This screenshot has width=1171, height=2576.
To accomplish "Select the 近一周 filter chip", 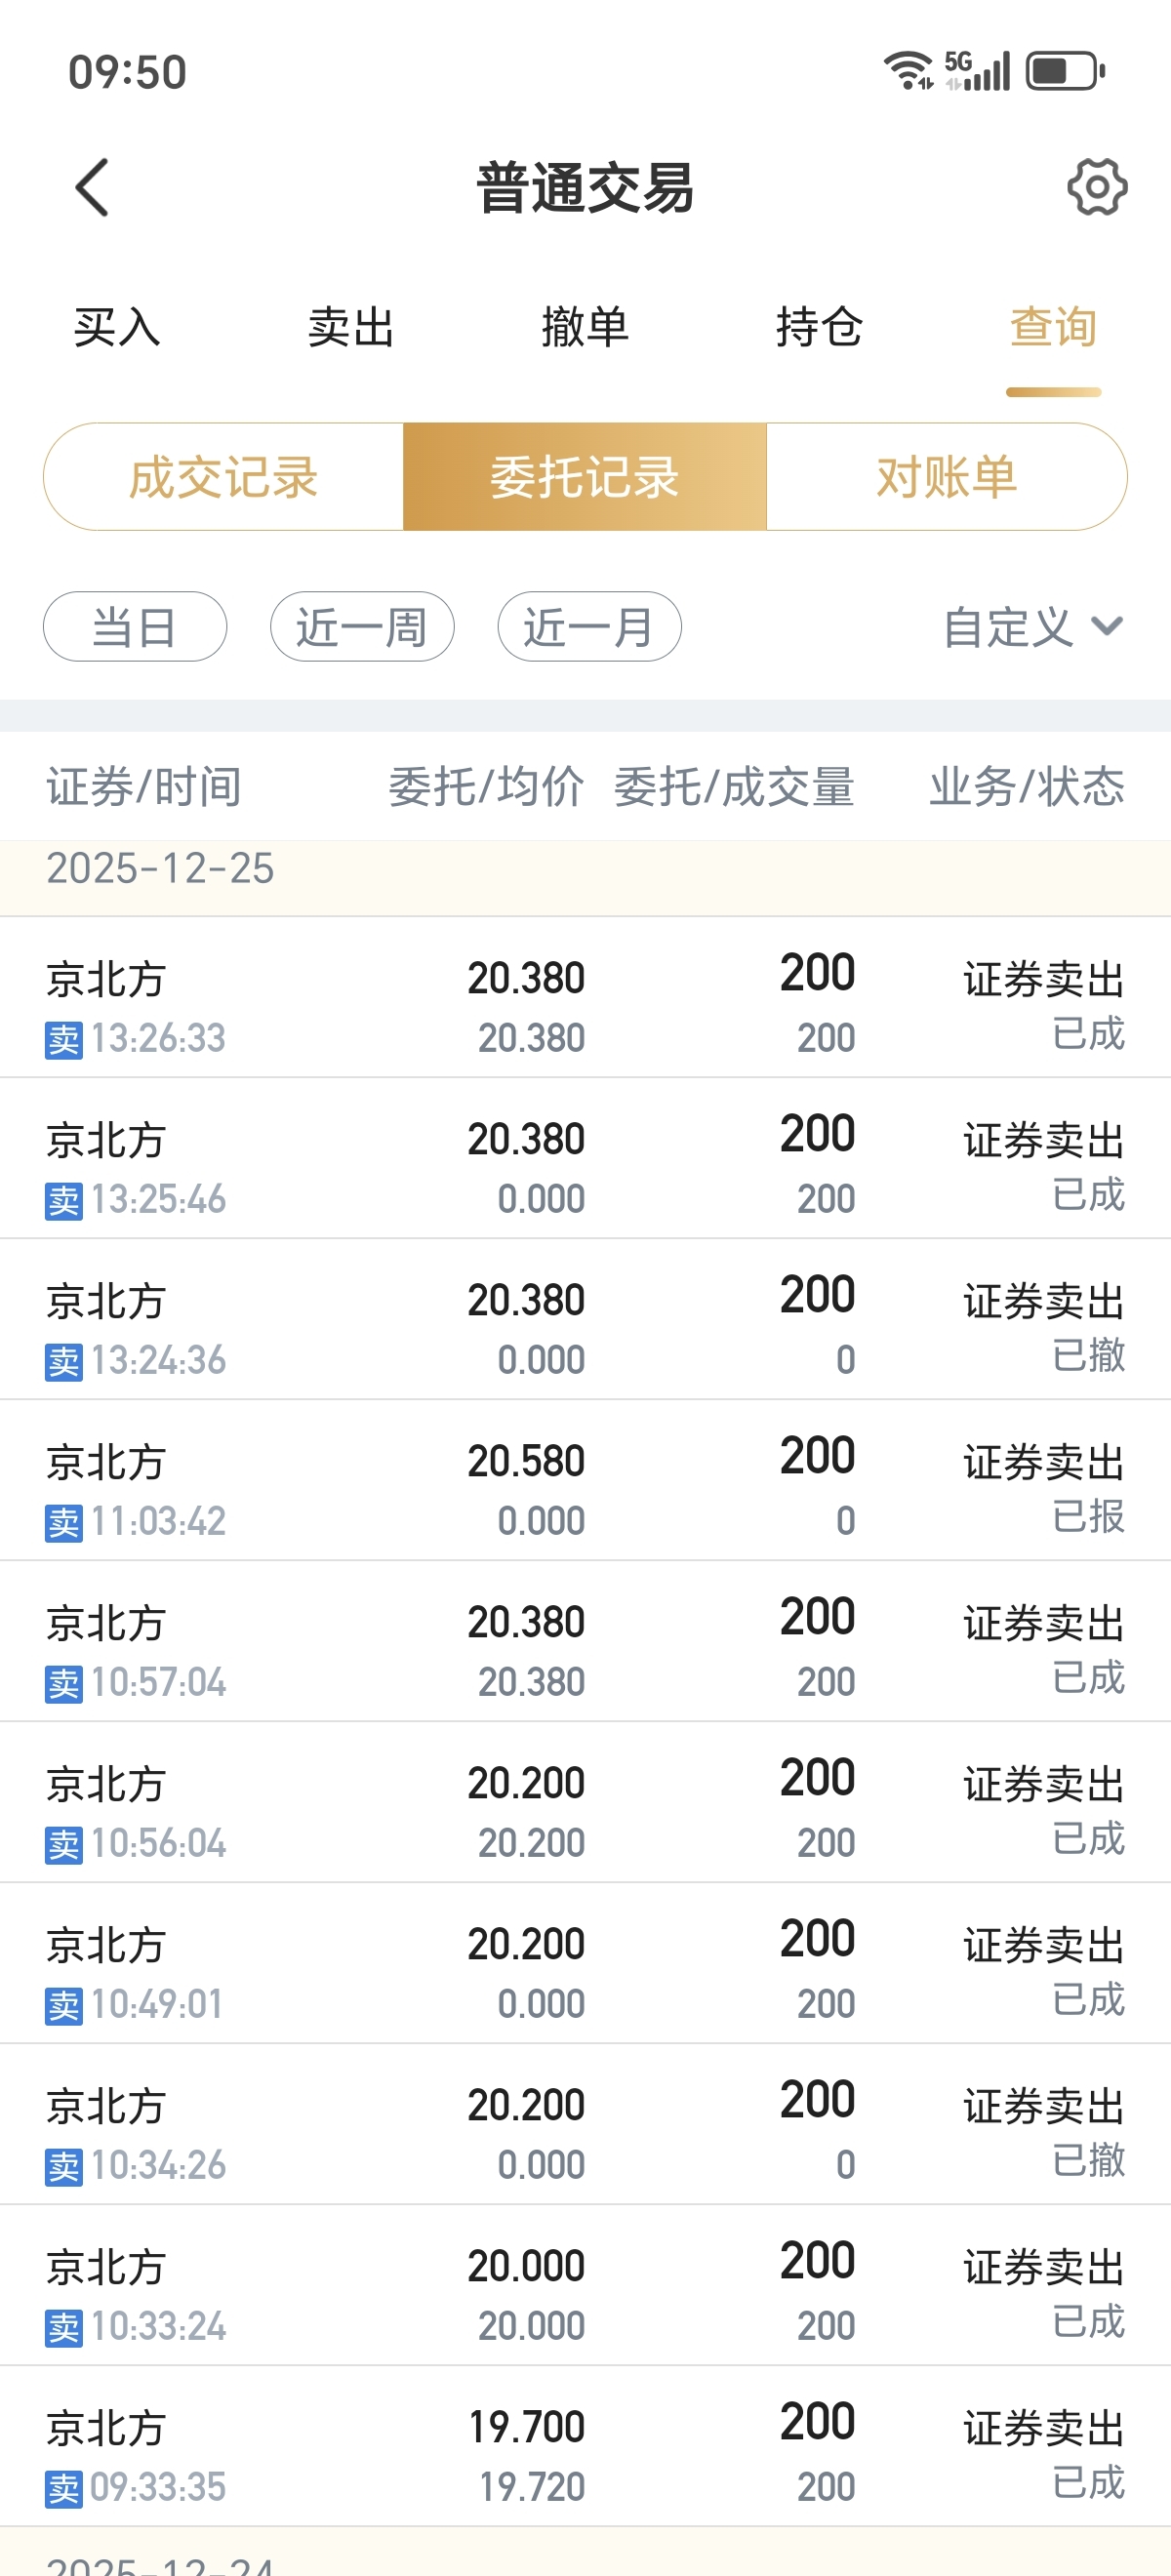I will (362, 627).
